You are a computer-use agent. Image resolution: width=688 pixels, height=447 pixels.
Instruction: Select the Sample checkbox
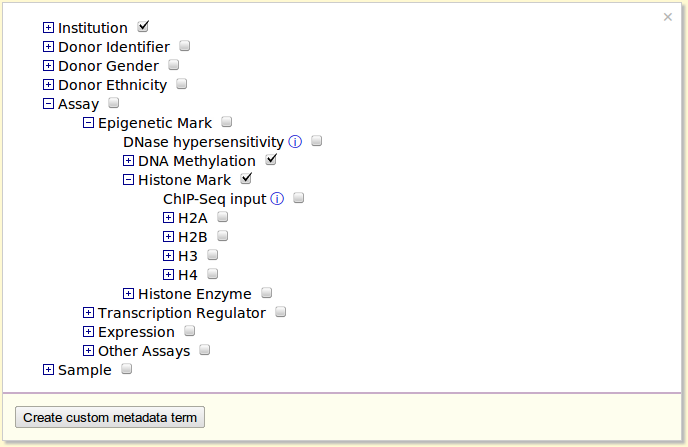point(126,369)
